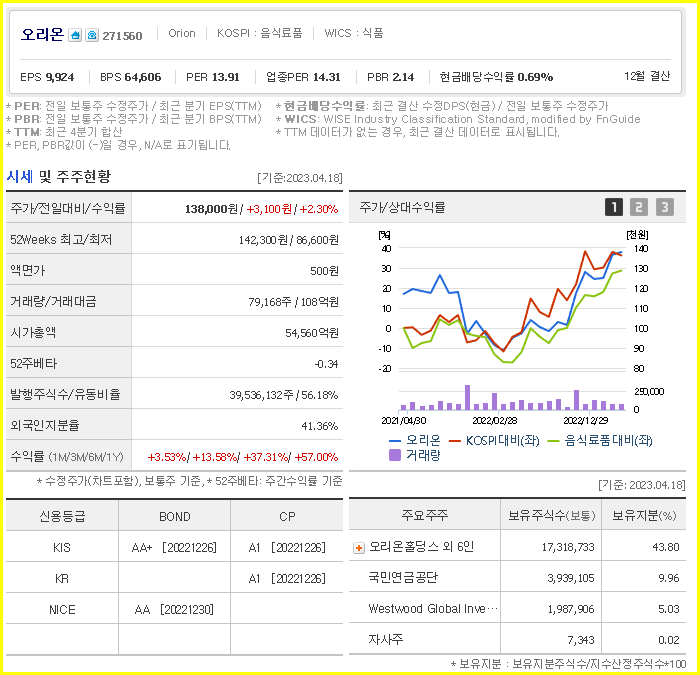Select the CP column header

(x=287, y=517)
